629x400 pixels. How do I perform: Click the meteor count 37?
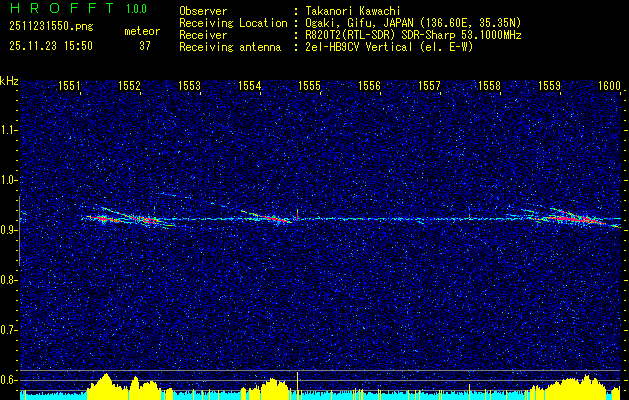click(x=145, y=46)
